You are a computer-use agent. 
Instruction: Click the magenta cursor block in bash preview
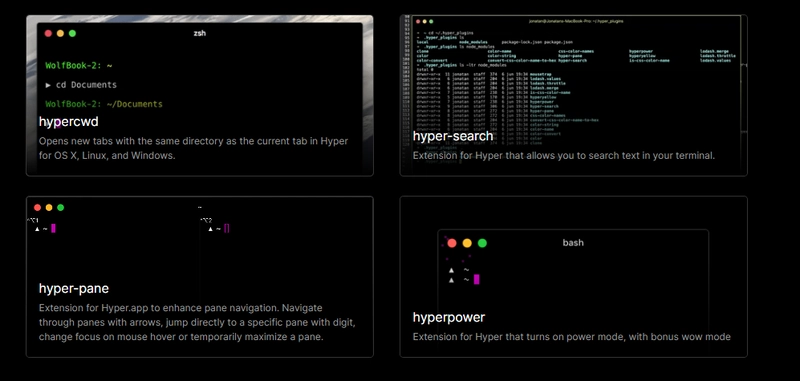pos(477,280)
